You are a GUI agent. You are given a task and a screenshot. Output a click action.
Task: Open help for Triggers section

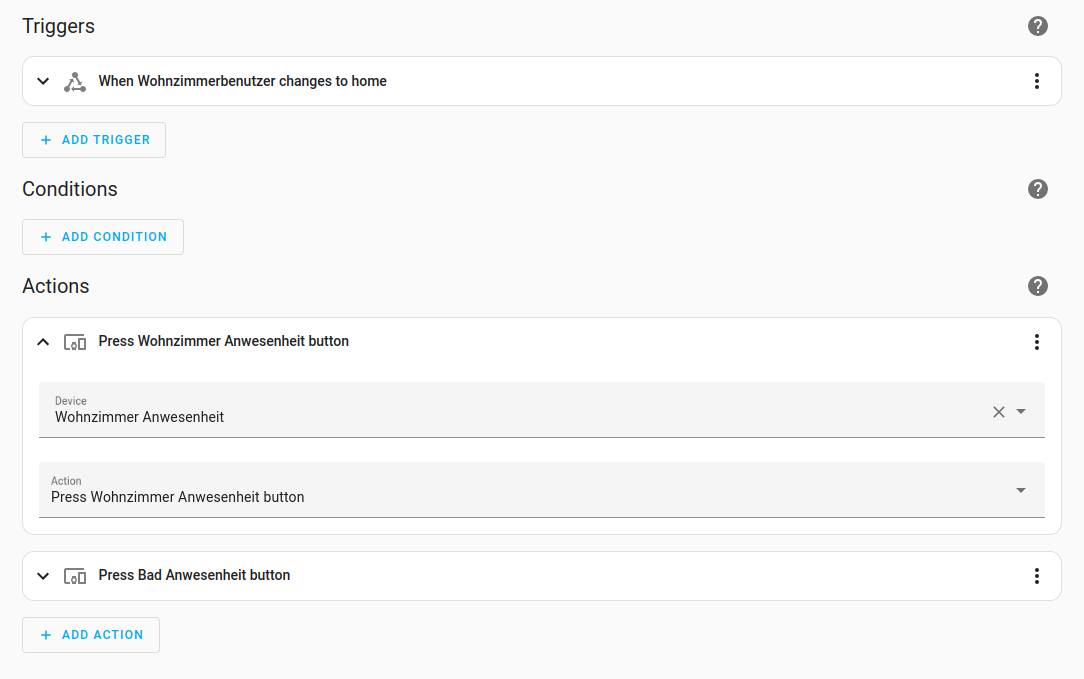pos(1038,26)
